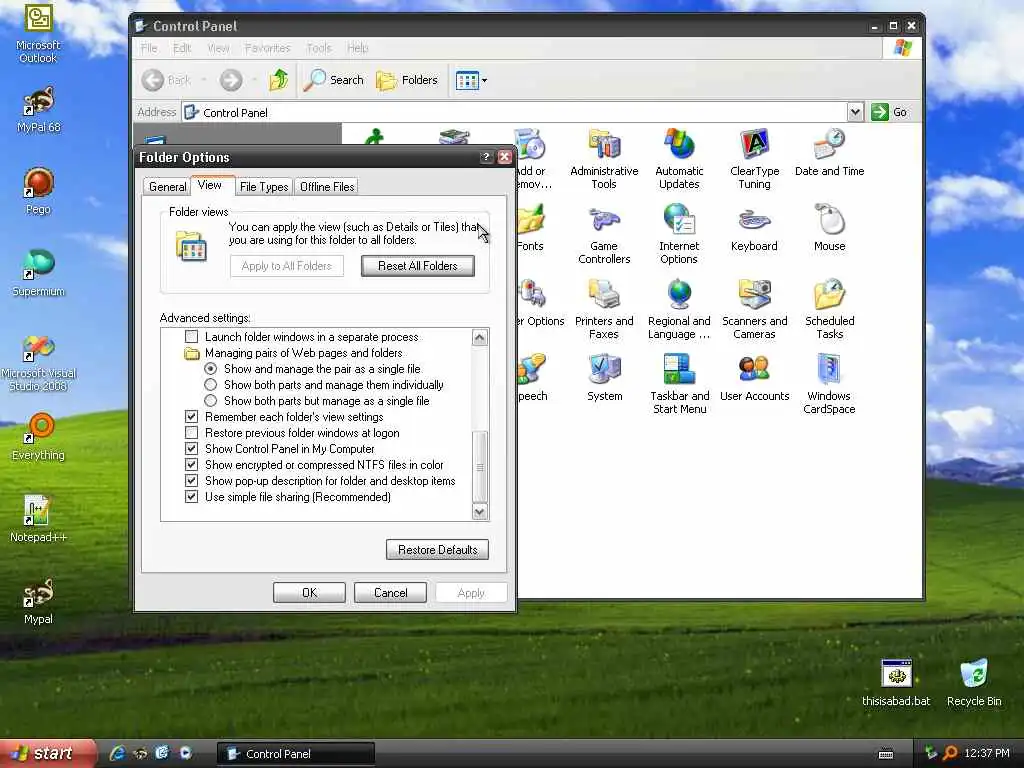Click the orange search tray icon
Viewport: 1024px width, 768px height.
click(x=951, y=753)
